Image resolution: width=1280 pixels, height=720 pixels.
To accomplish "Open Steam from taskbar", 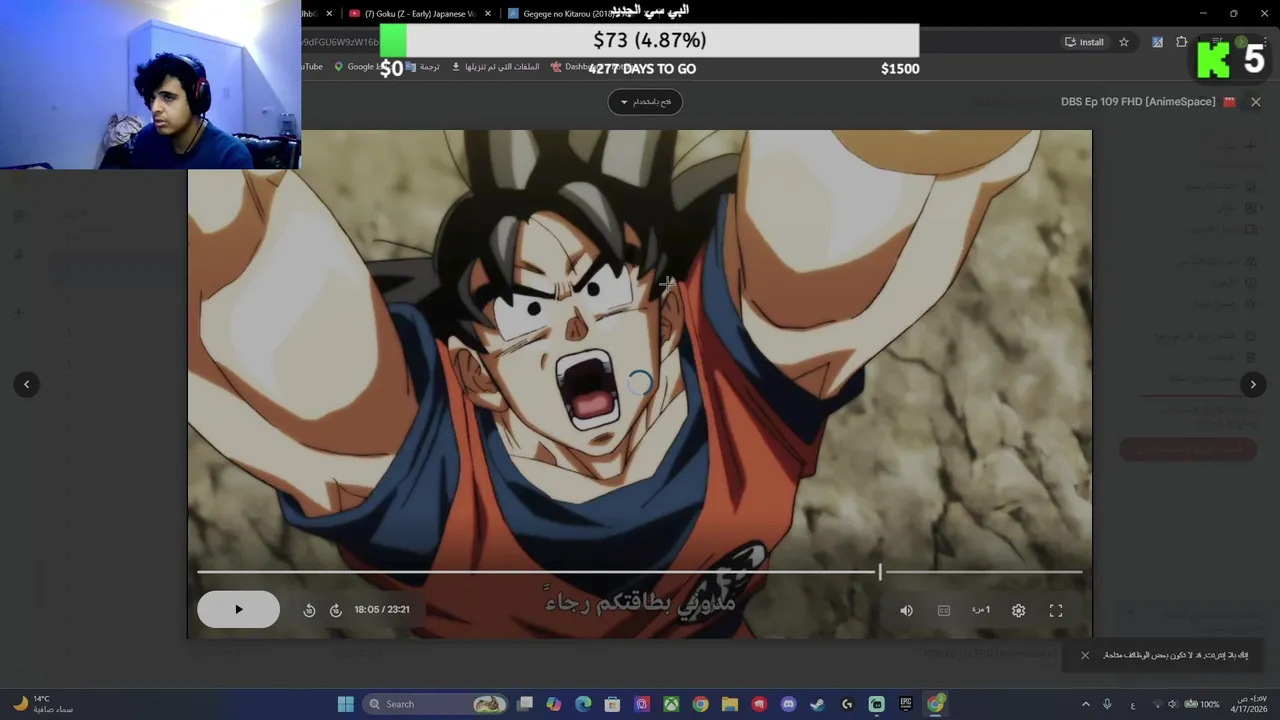I will tap(817, 704).
